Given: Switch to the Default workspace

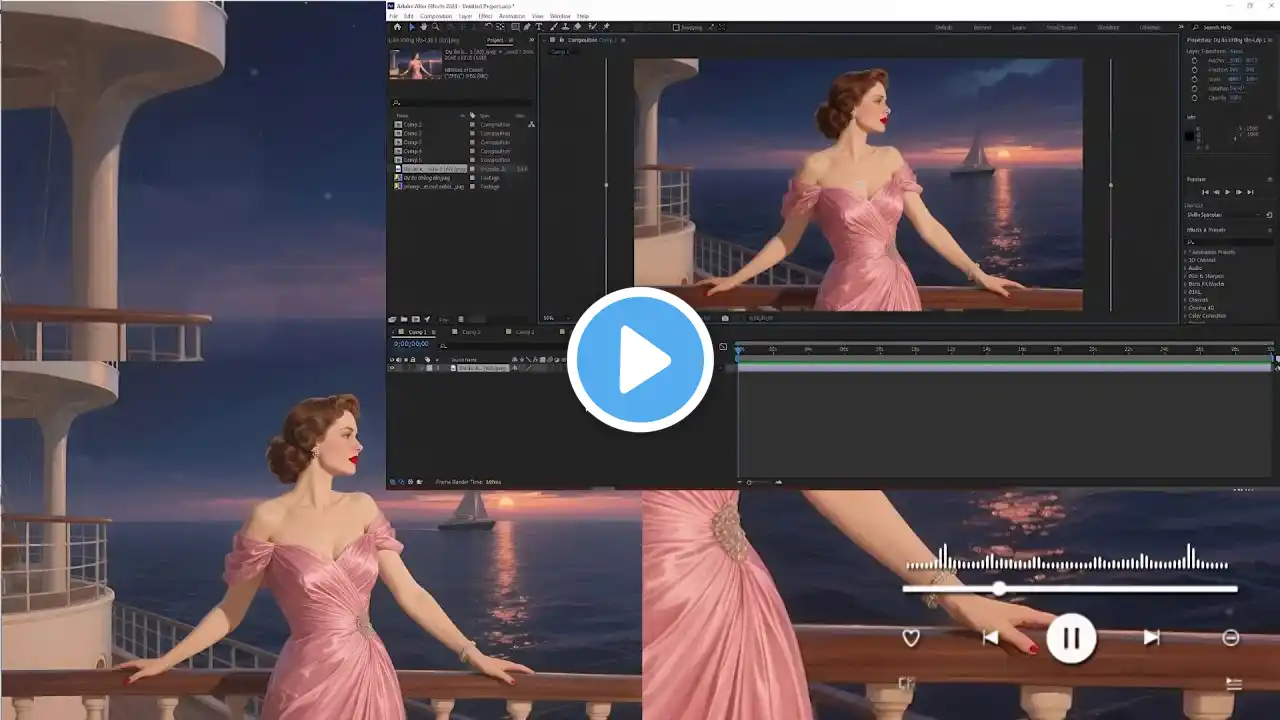Looking at the screenshot, I should [x=943, y=27].
